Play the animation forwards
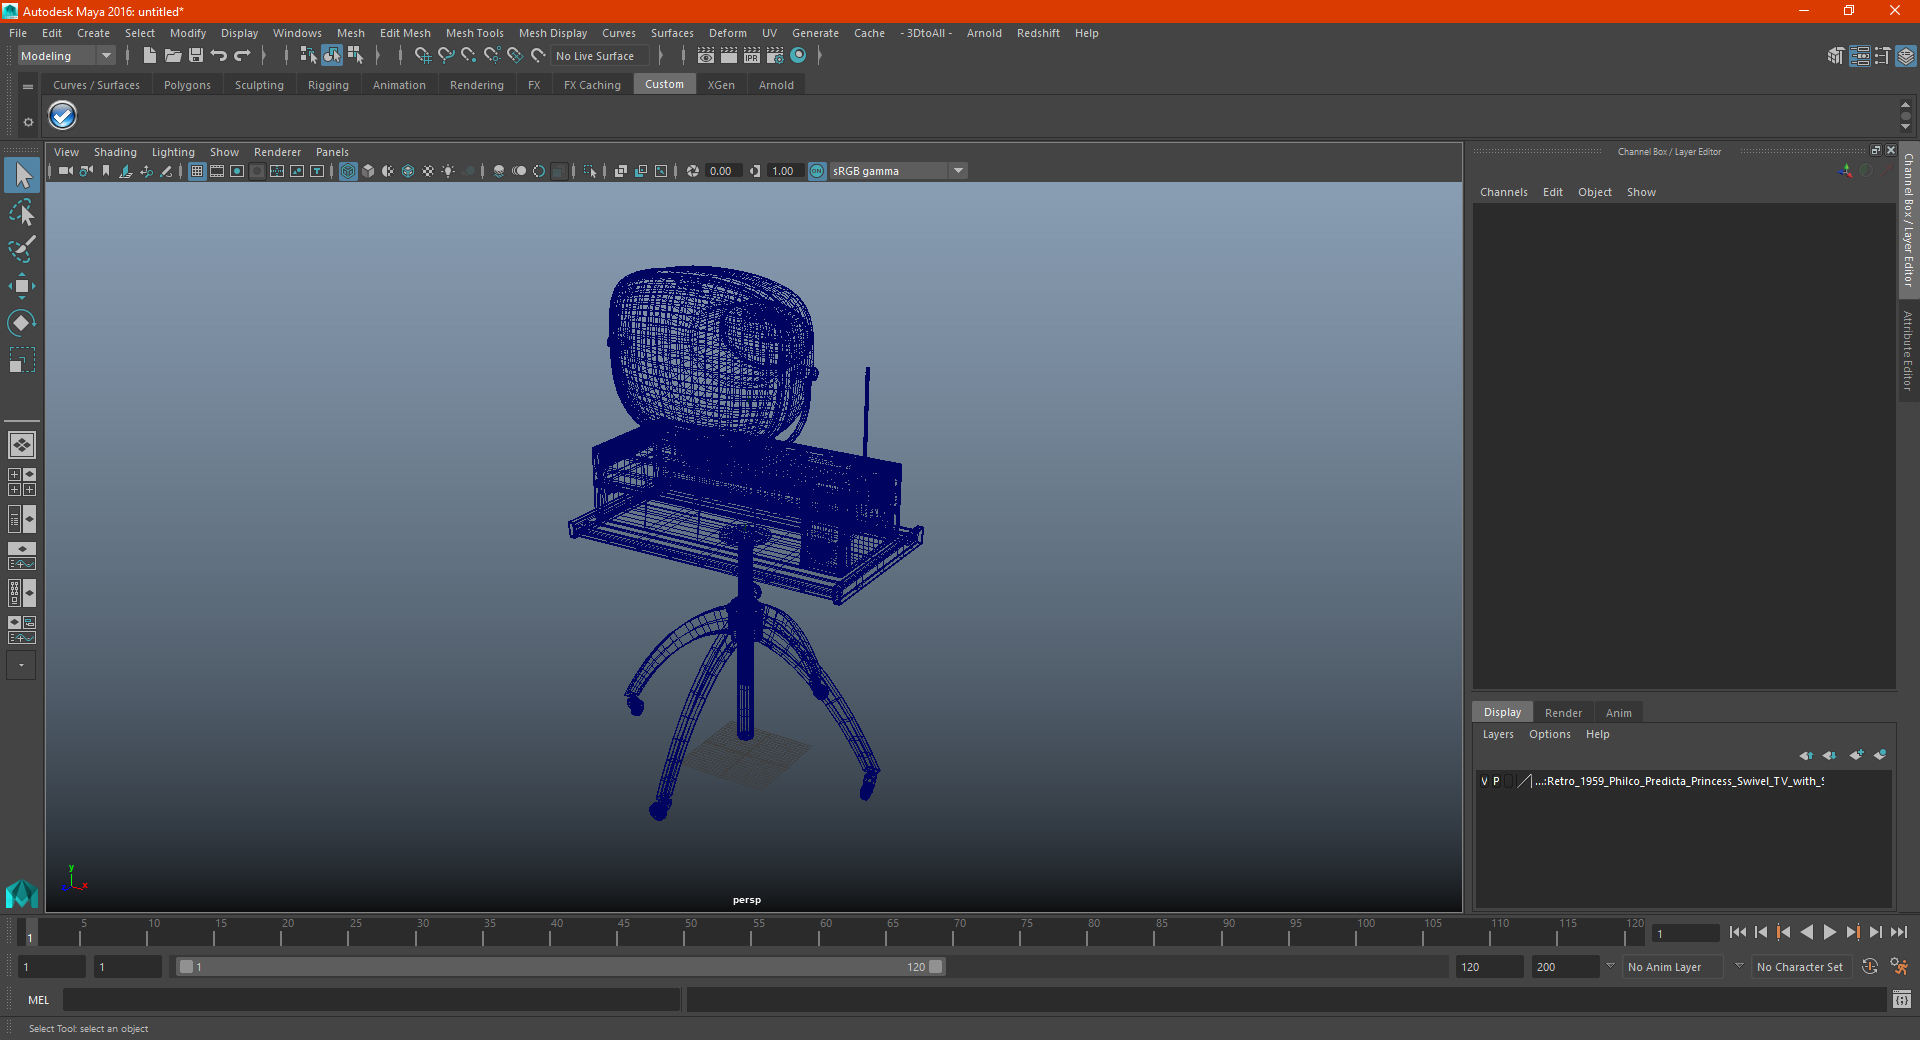This screenshot has height=1040, width=1920. point(1829,932)
